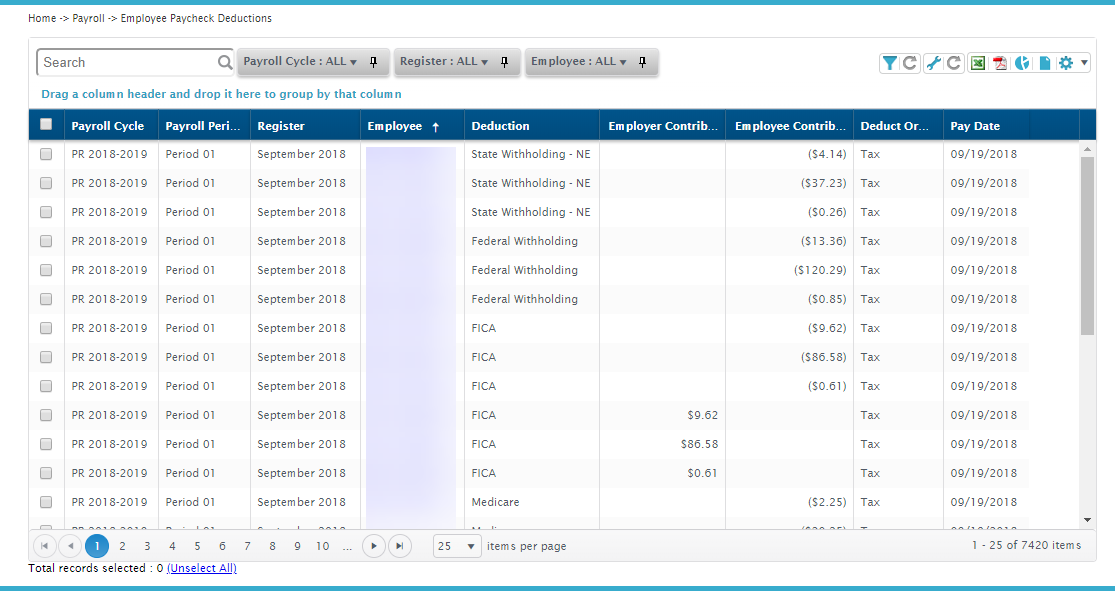Click the search magnifier icon

point(225,63)
